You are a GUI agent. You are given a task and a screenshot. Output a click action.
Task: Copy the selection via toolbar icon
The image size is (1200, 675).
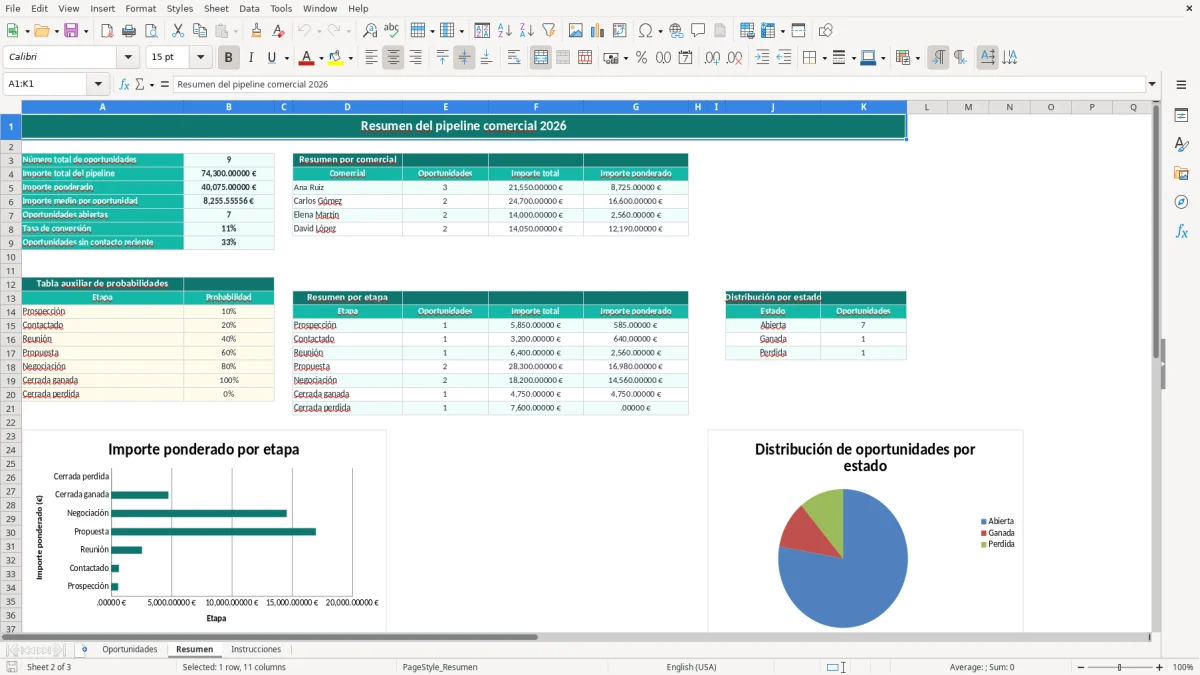point(200,31)
